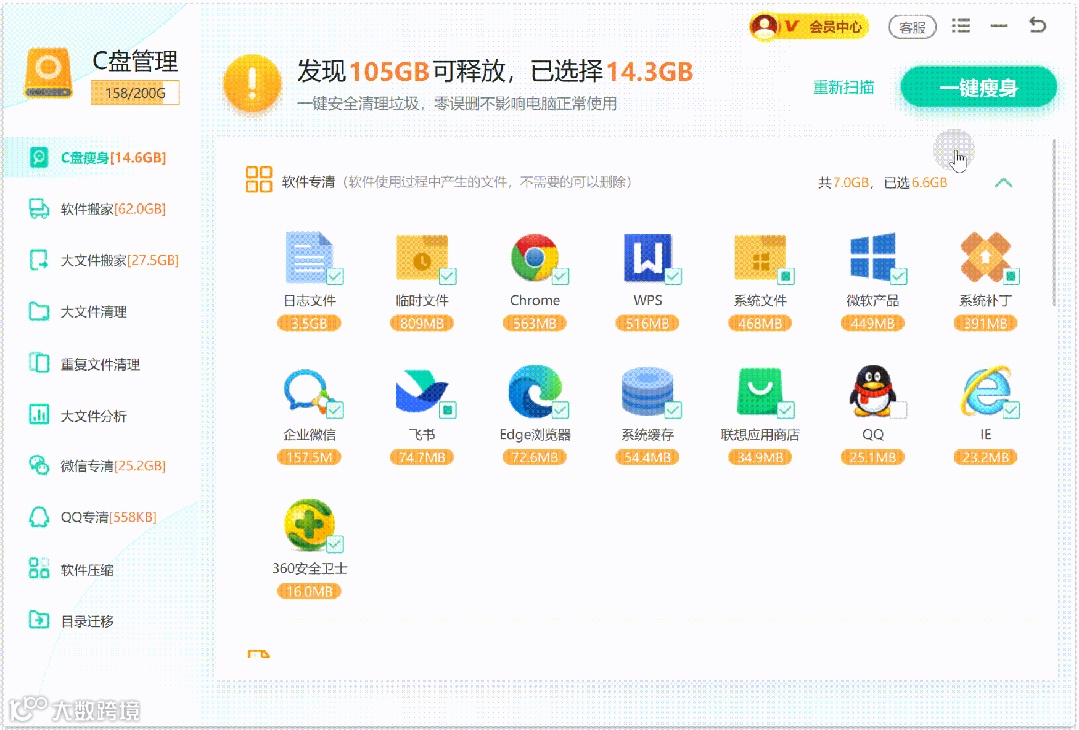Click the vertical scrollbar of the content panel

click(x=1053, y=222)
